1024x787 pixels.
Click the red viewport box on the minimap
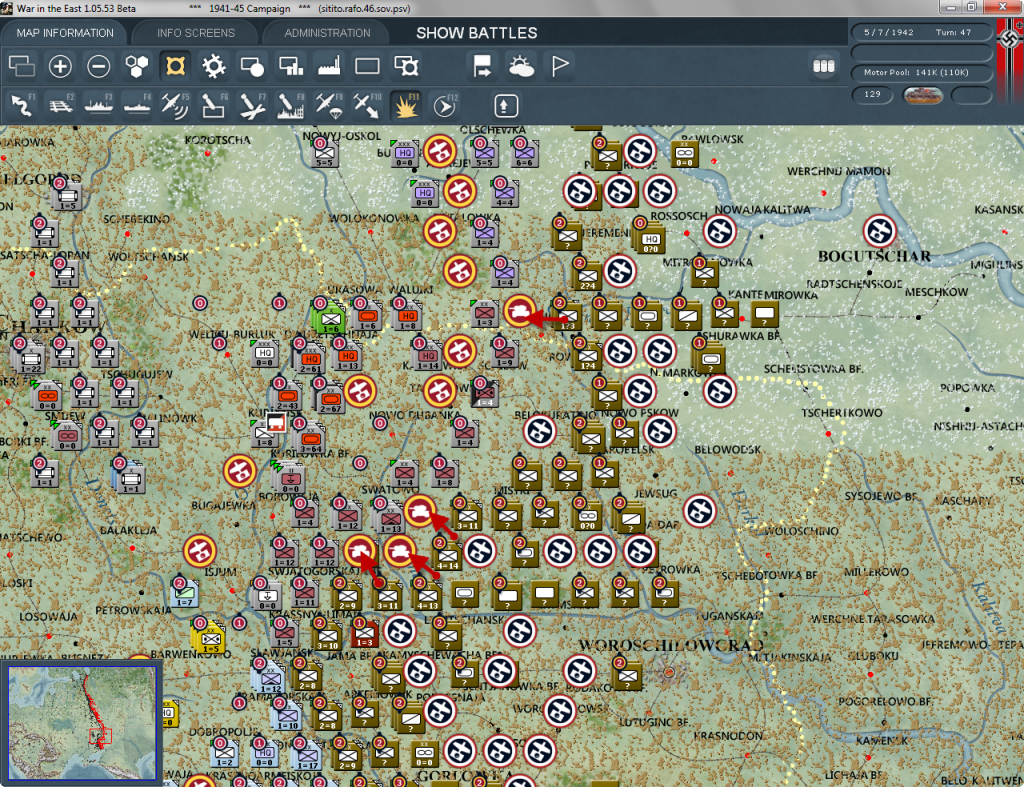(x=100, y=735)
